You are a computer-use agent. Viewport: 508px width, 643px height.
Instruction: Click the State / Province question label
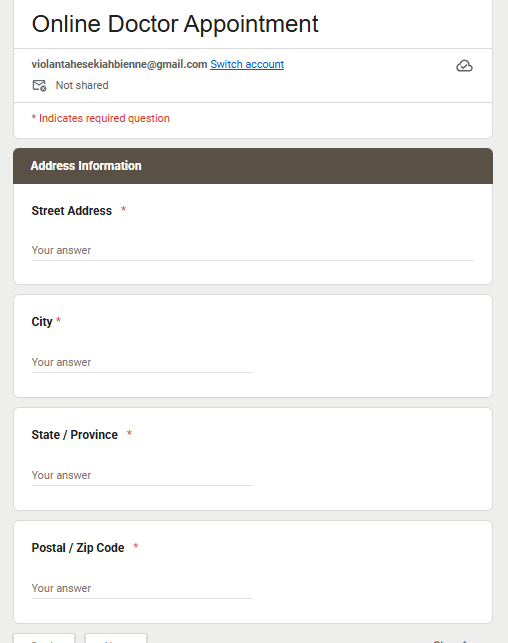click(x=75, y=435)
